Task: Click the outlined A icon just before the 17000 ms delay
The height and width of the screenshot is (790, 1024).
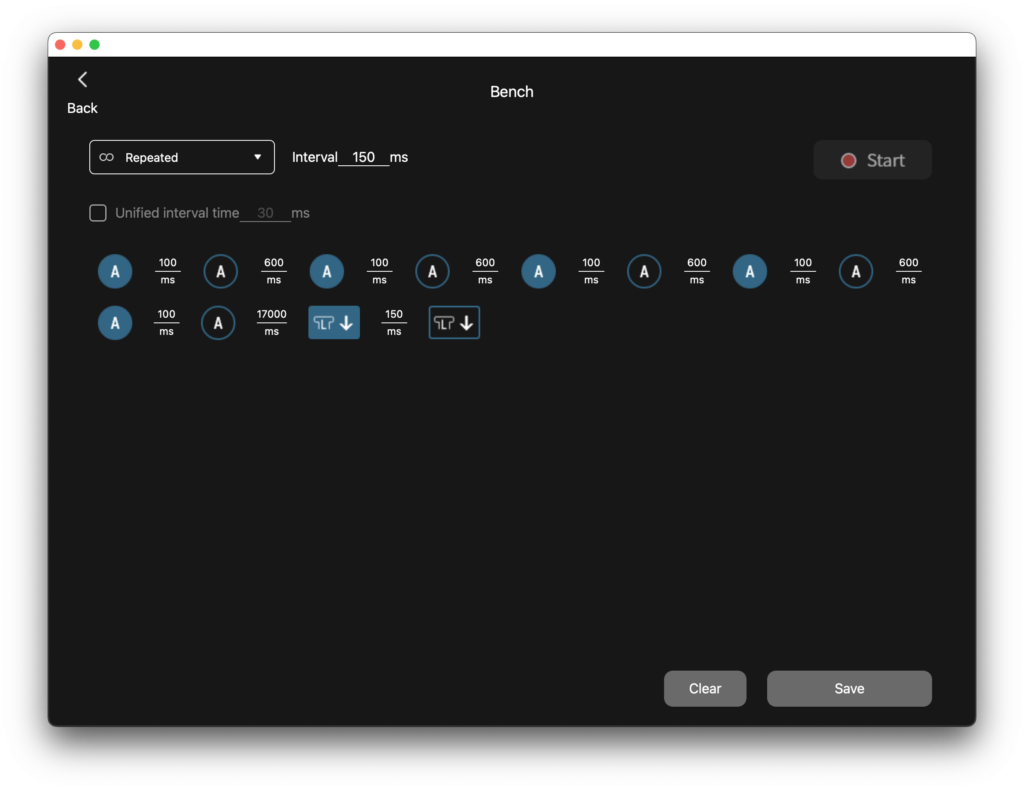Action: coord(218,323)
